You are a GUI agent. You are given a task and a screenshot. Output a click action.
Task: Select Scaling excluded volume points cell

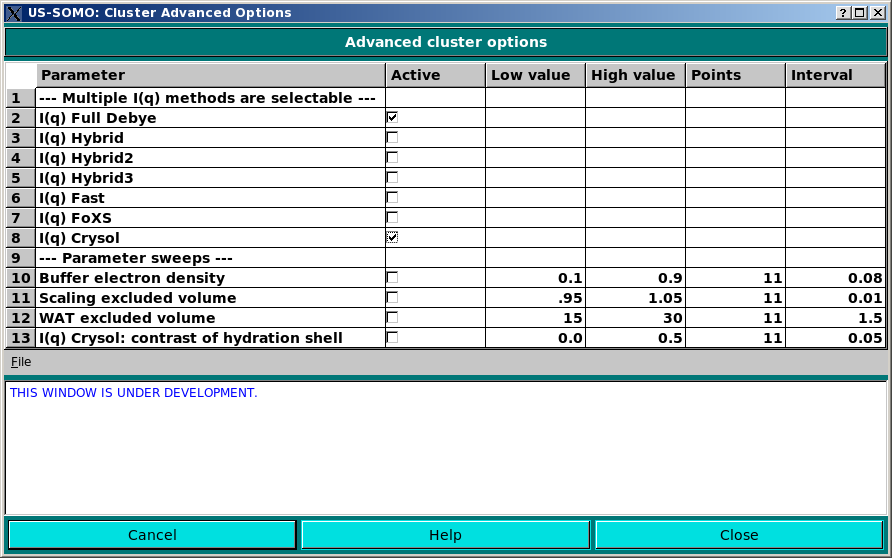736,297
